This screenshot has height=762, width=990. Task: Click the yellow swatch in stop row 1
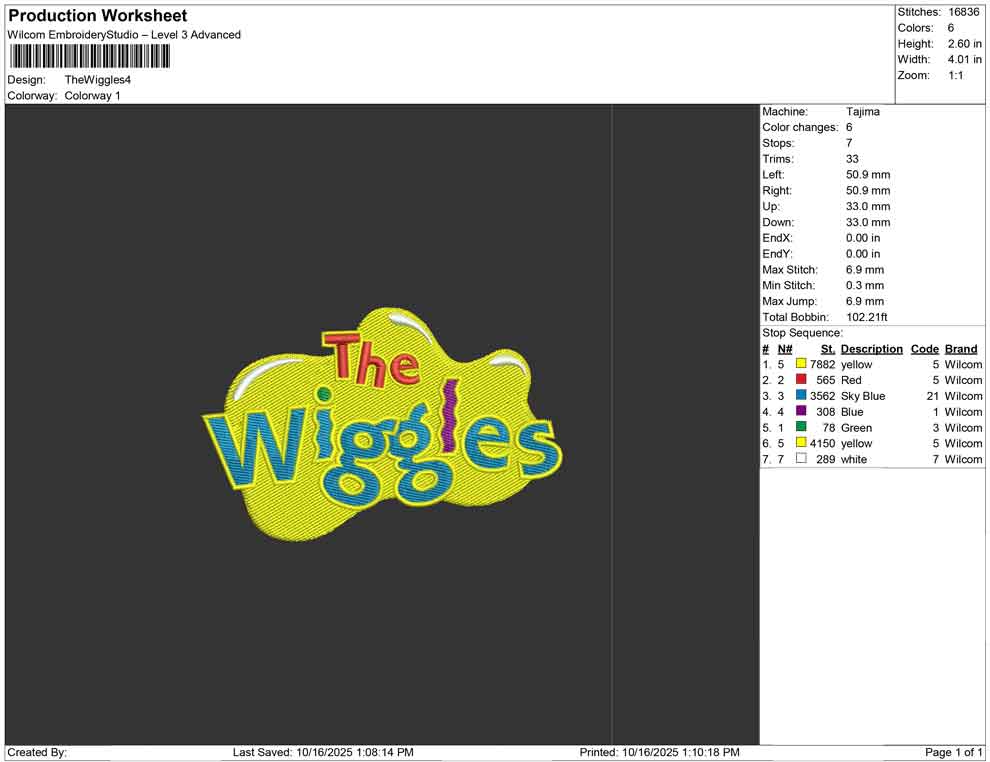click(801, 364)
